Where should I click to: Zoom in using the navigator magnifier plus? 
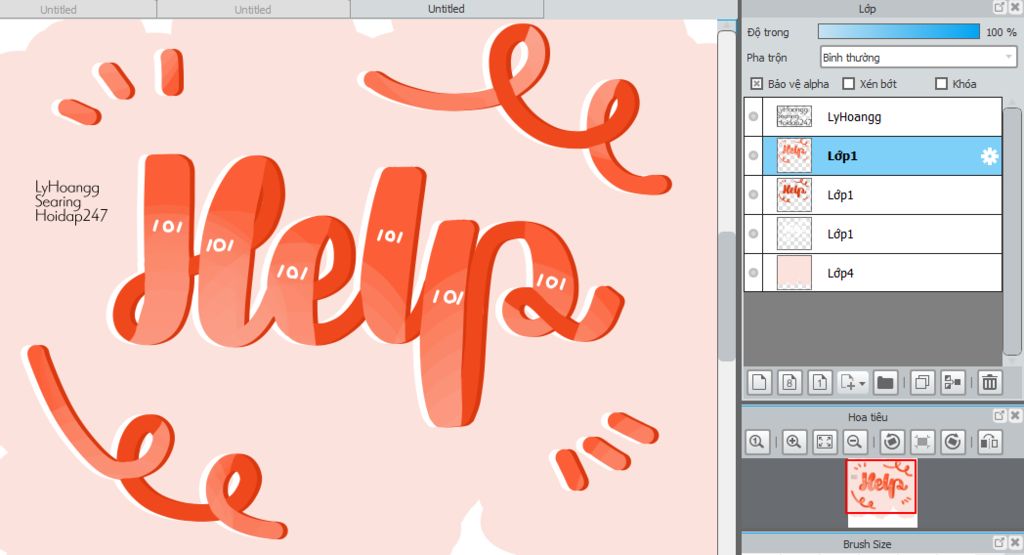click(794, 442)
